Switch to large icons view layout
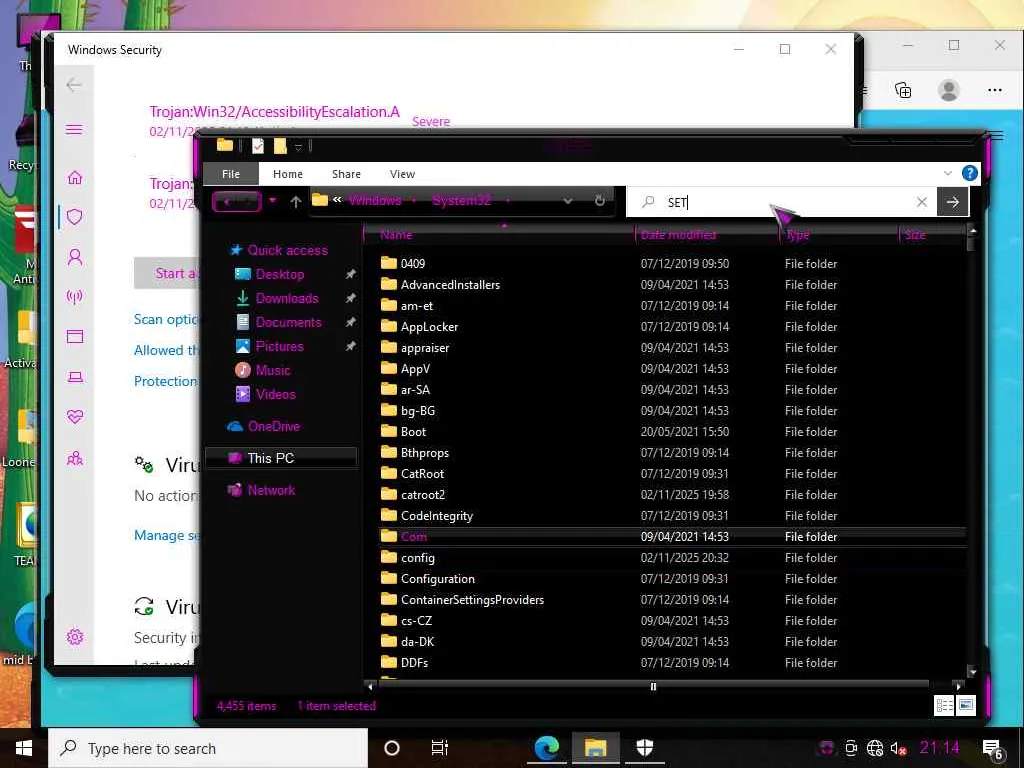1024x768 pixels. pyautogui.click(x=965, y=705)
